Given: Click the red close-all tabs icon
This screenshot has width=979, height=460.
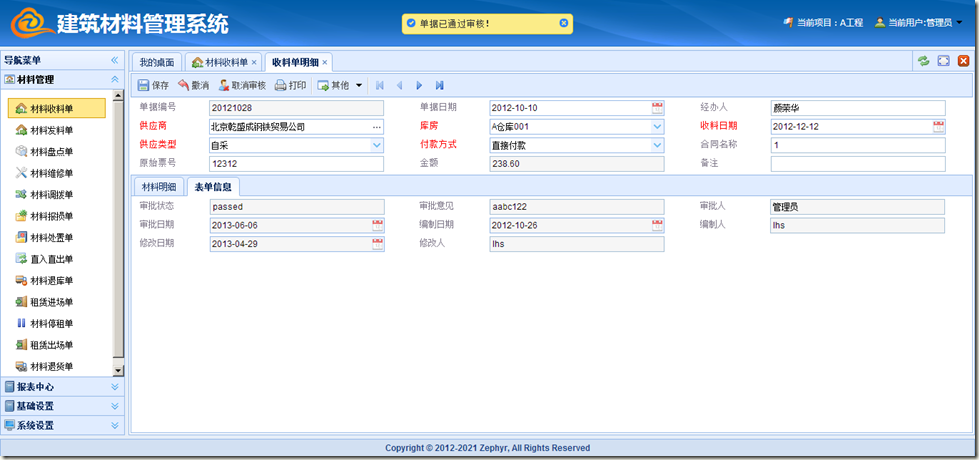Looking at the screenshot, I should [963, 61].
